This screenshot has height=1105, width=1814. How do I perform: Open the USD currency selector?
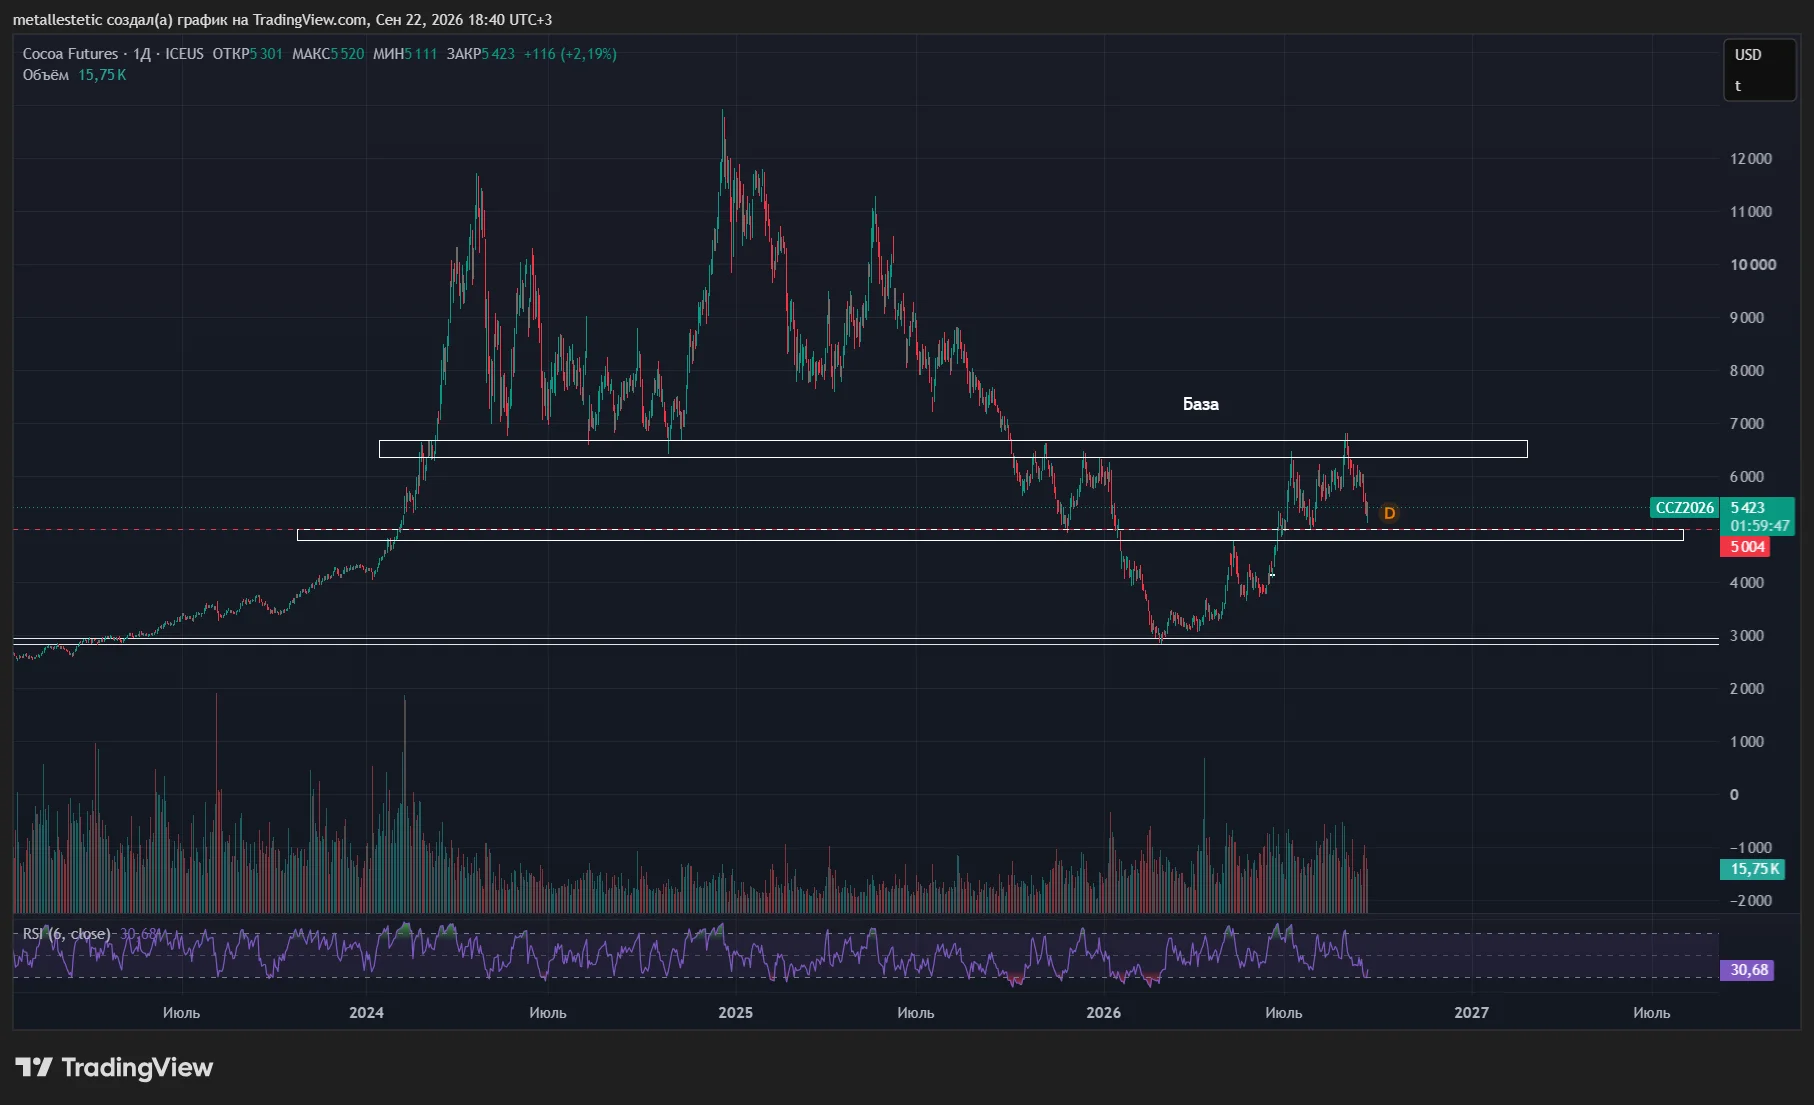[1748, 55]
